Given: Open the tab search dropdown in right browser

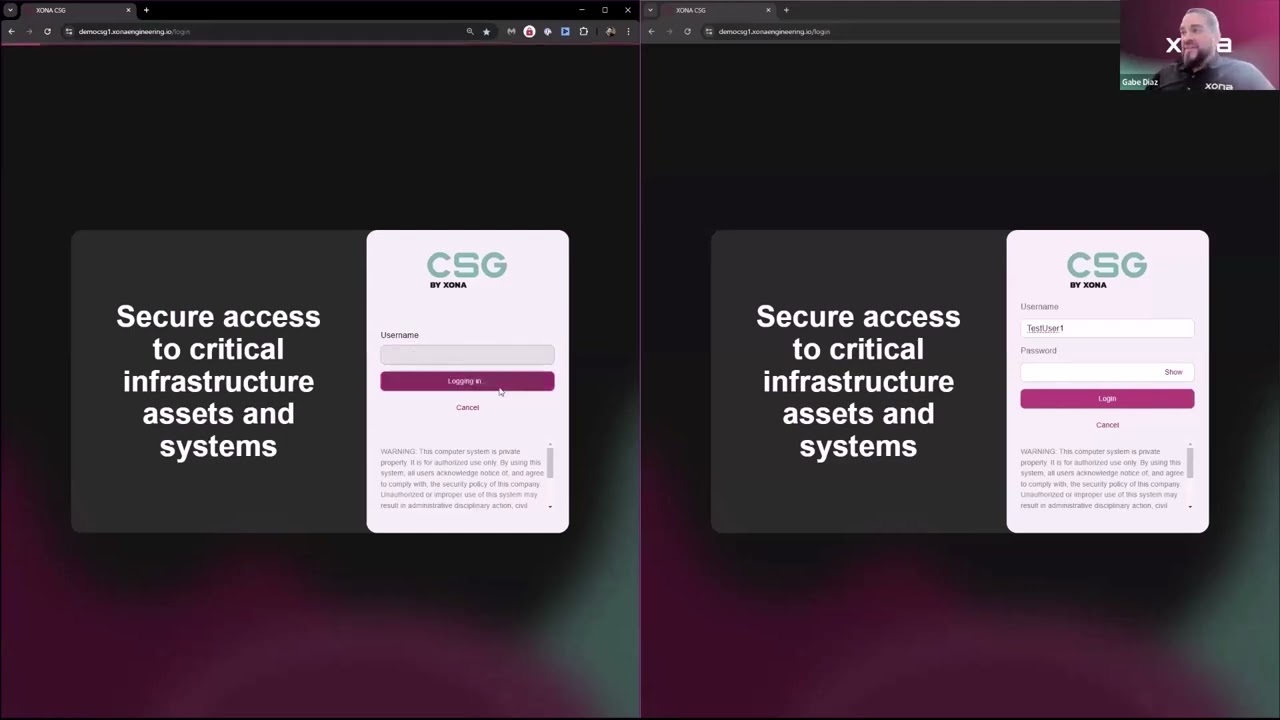Looking at the screenshot, I should pos(650,10).
